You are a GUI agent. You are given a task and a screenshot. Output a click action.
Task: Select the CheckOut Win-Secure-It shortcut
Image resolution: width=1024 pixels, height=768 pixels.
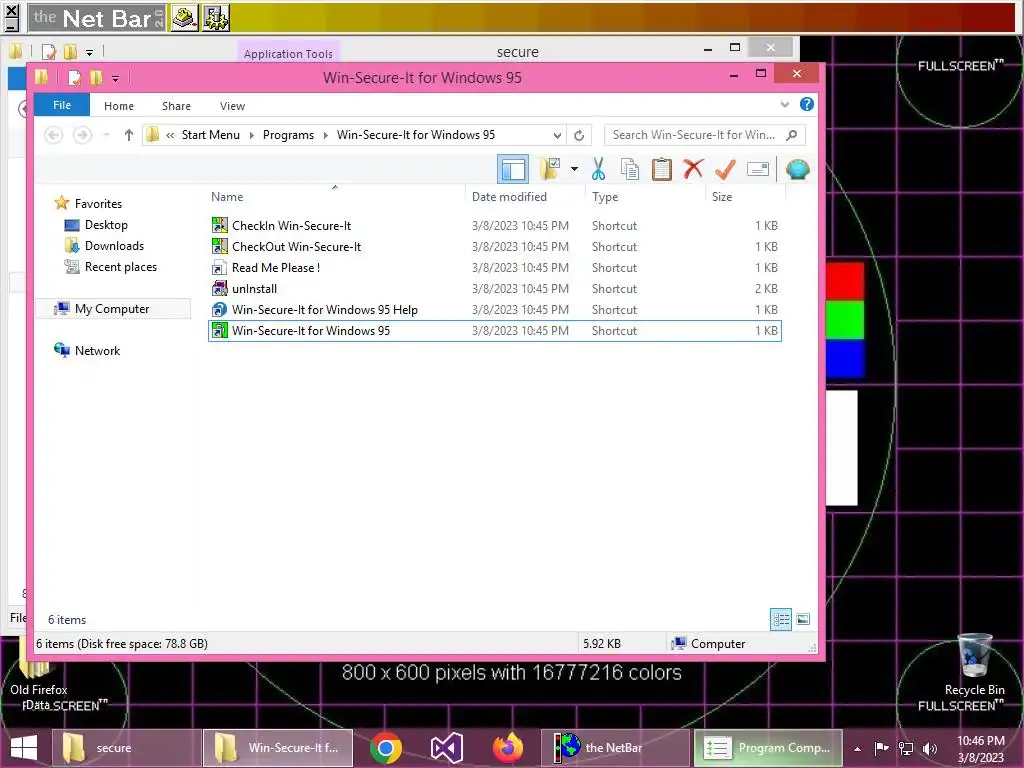[x=494, y=246]
